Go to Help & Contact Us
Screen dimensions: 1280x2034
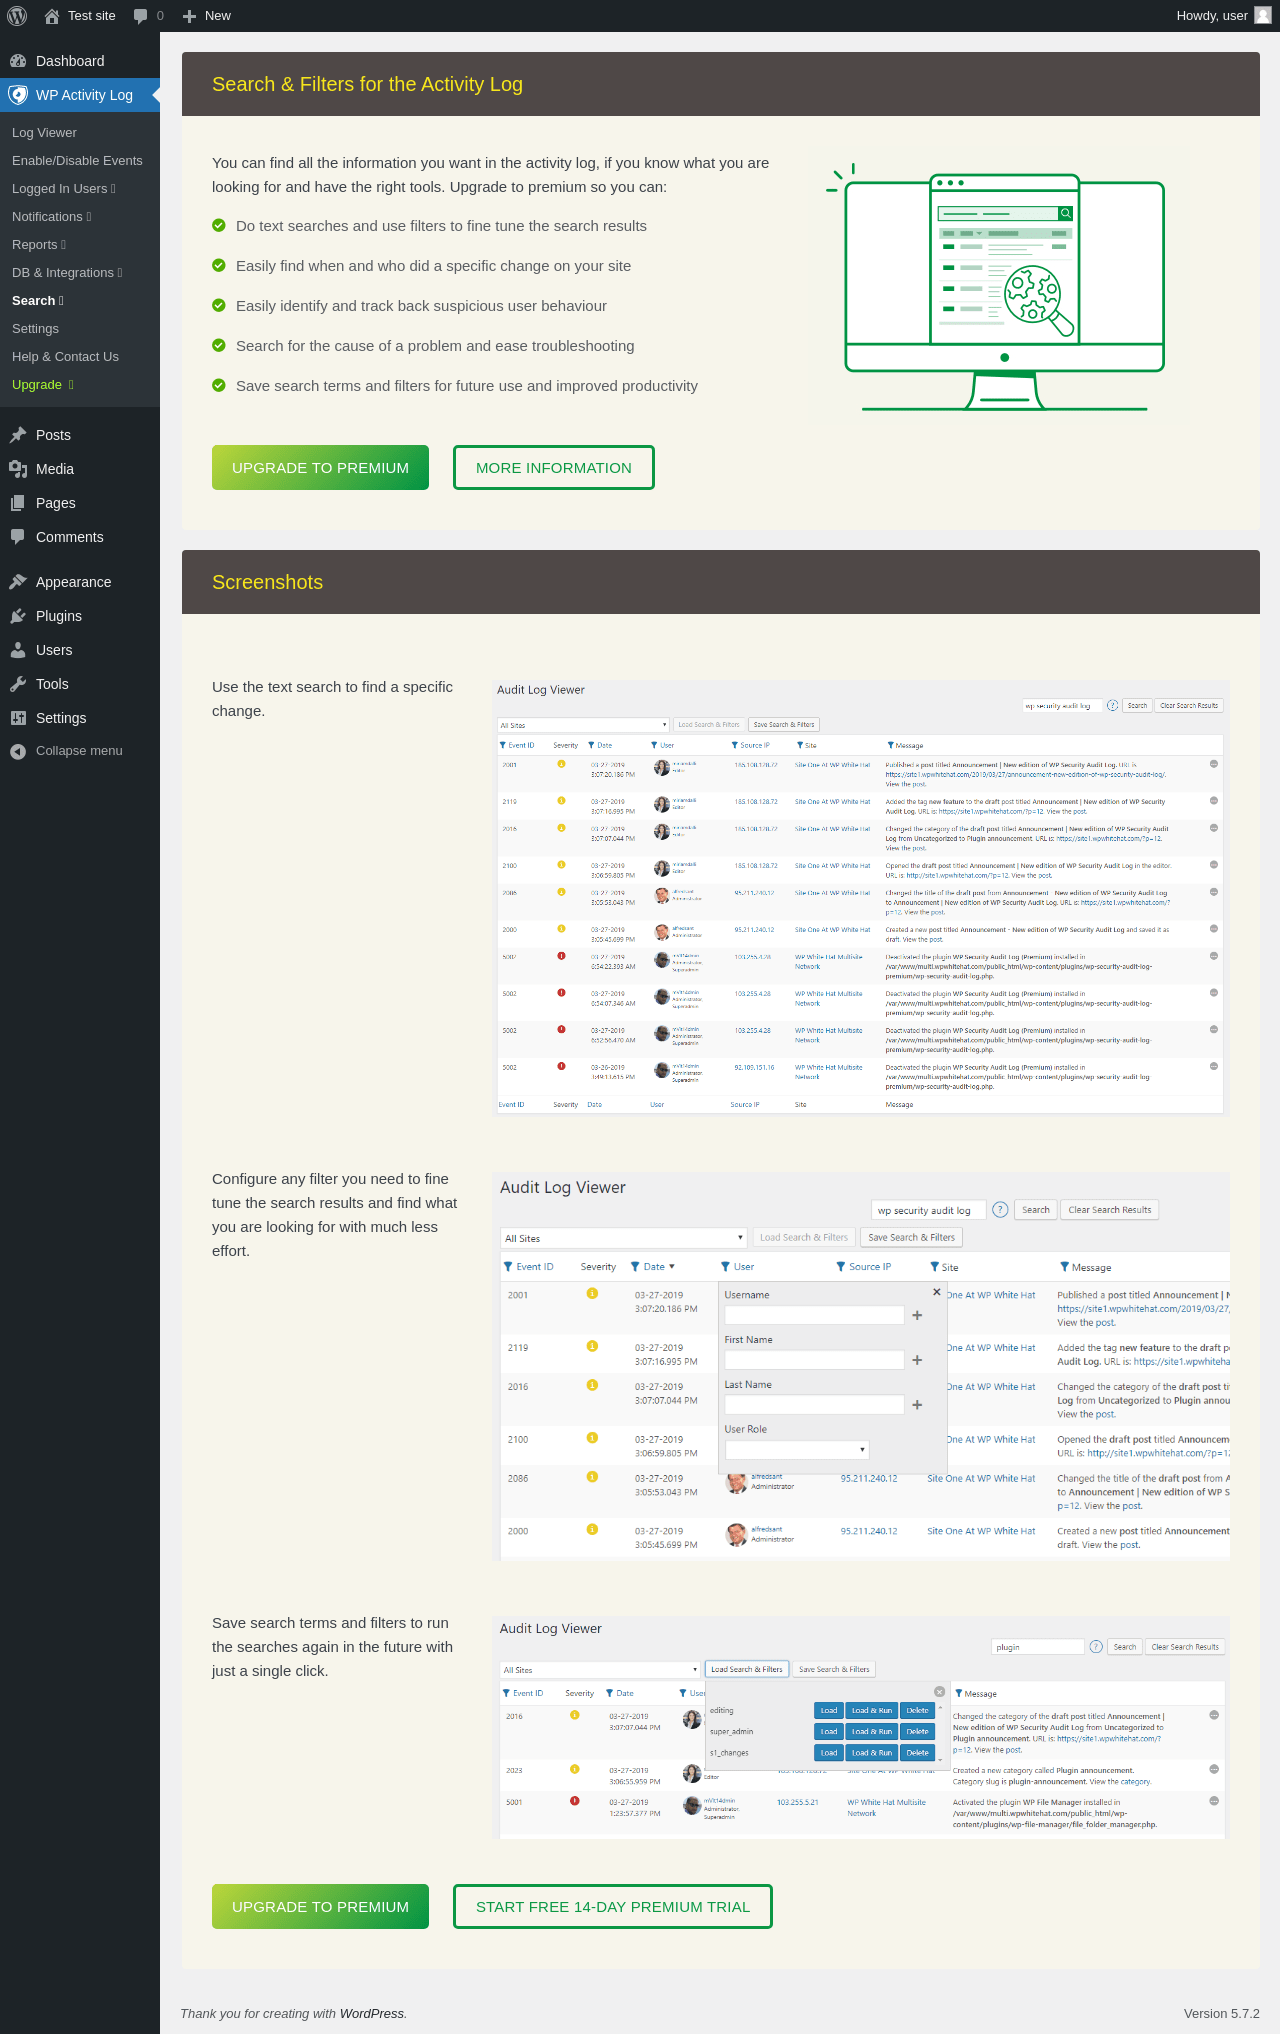coord(65,357)
